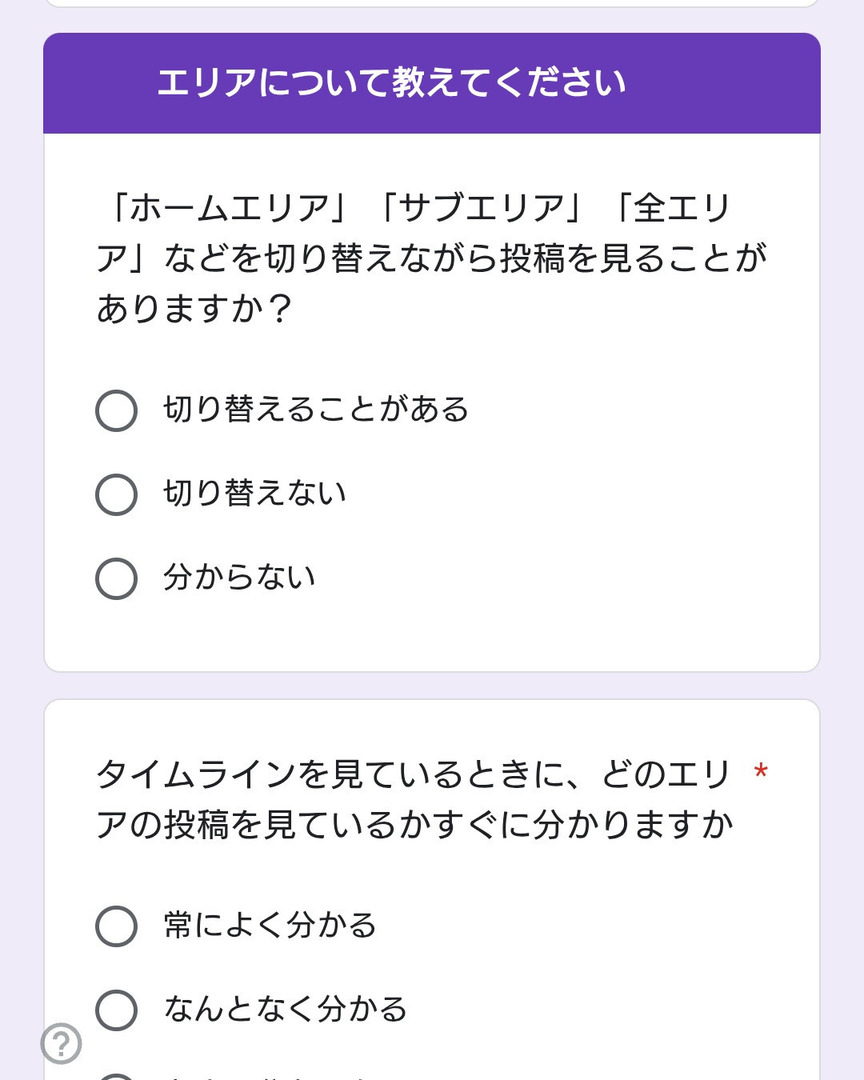Tap the 常によく分かる option label text
The height and width of the screenshot is (1080, 864).
coord(270,926)
